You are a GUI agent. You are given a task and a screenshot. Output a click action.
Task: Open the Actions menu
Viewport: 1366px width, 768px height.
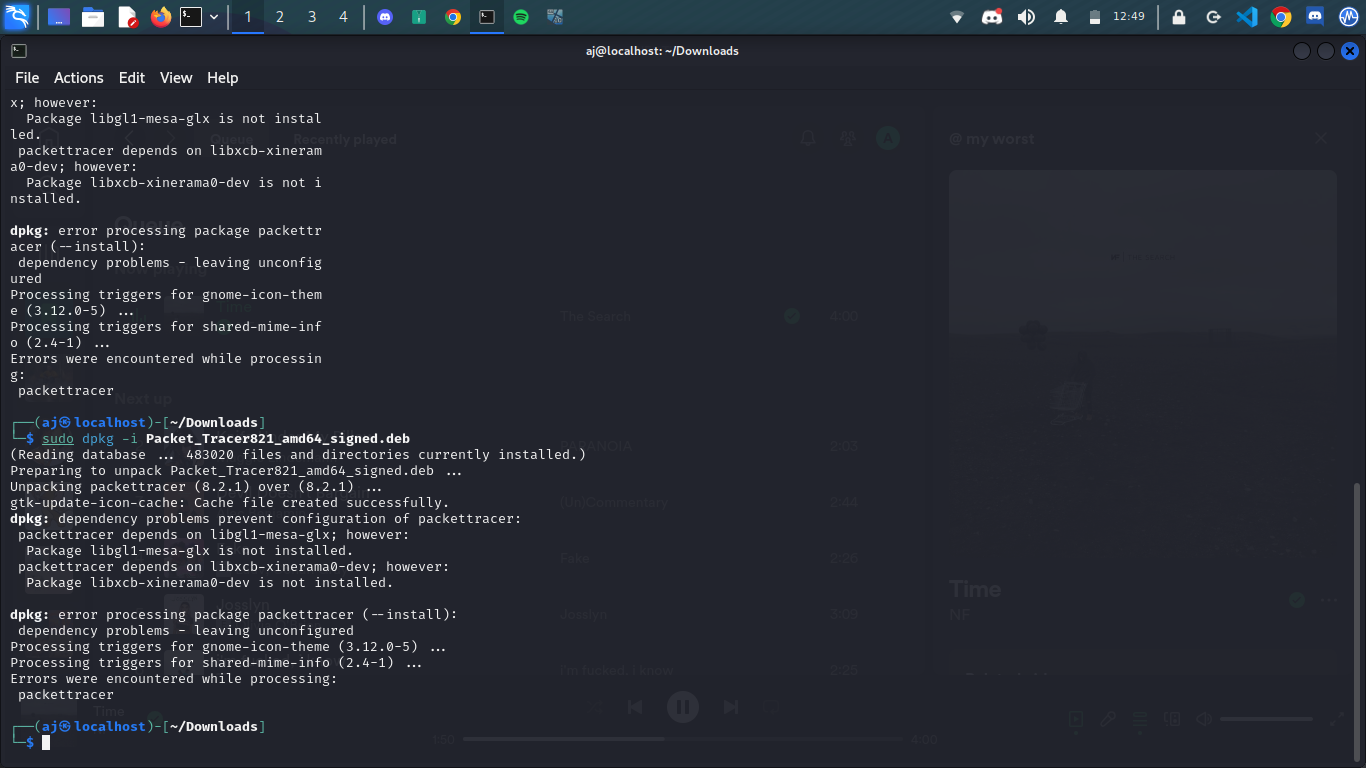[78, 78]
